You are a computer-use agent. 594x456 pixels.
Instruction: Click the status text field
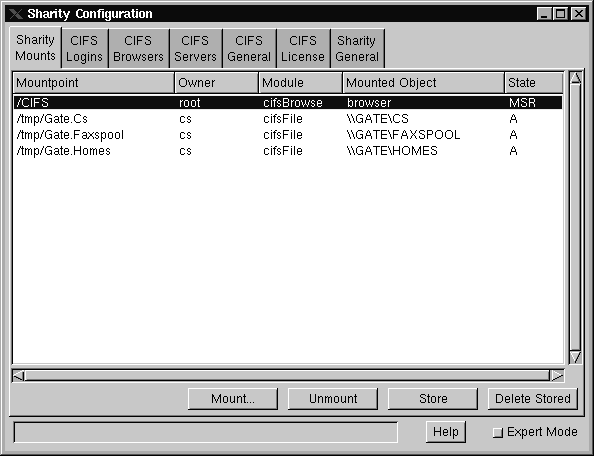pyautogui.click(x=206, y=432)
